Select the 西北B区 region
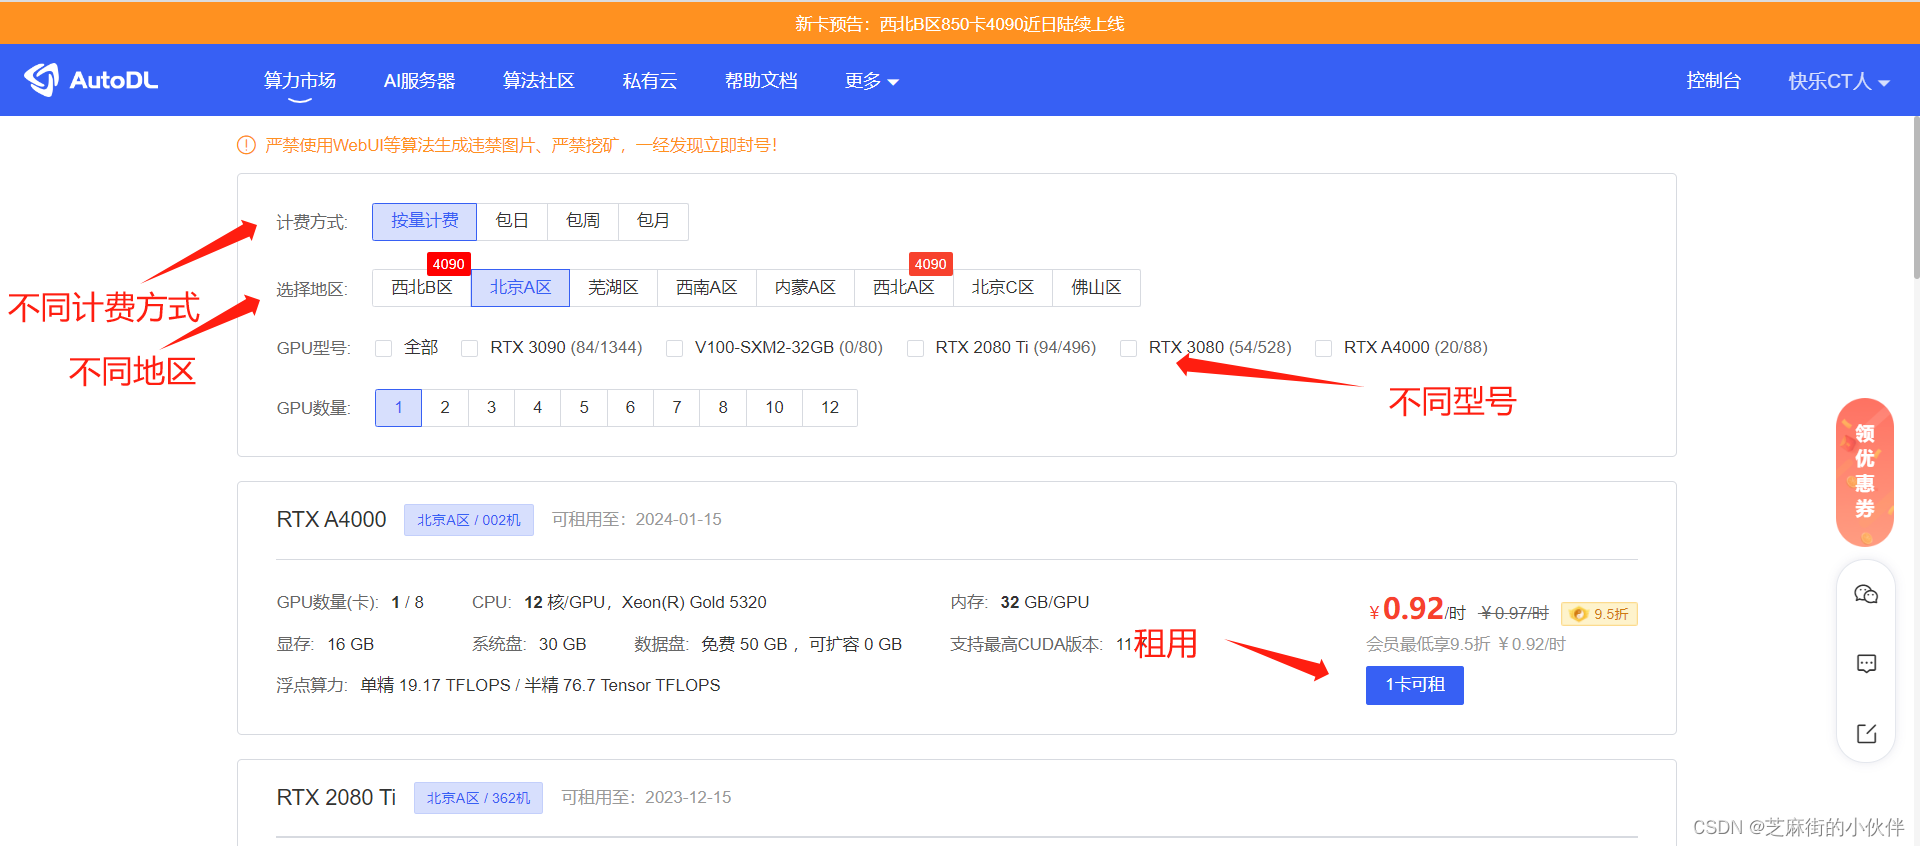This screenshot has height=846, width=1920. [422, 288]
